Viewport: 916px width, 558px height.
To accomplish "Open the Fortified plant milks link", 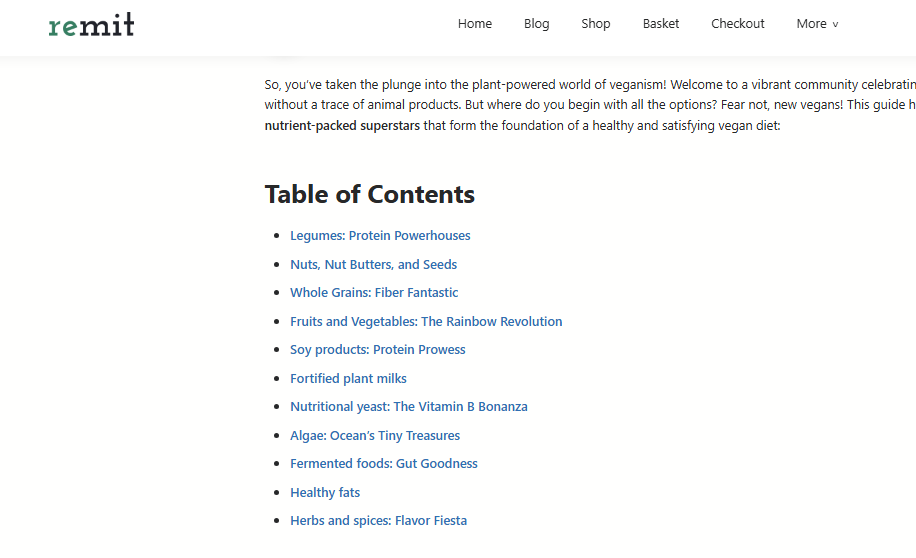I will coord(348,379).
